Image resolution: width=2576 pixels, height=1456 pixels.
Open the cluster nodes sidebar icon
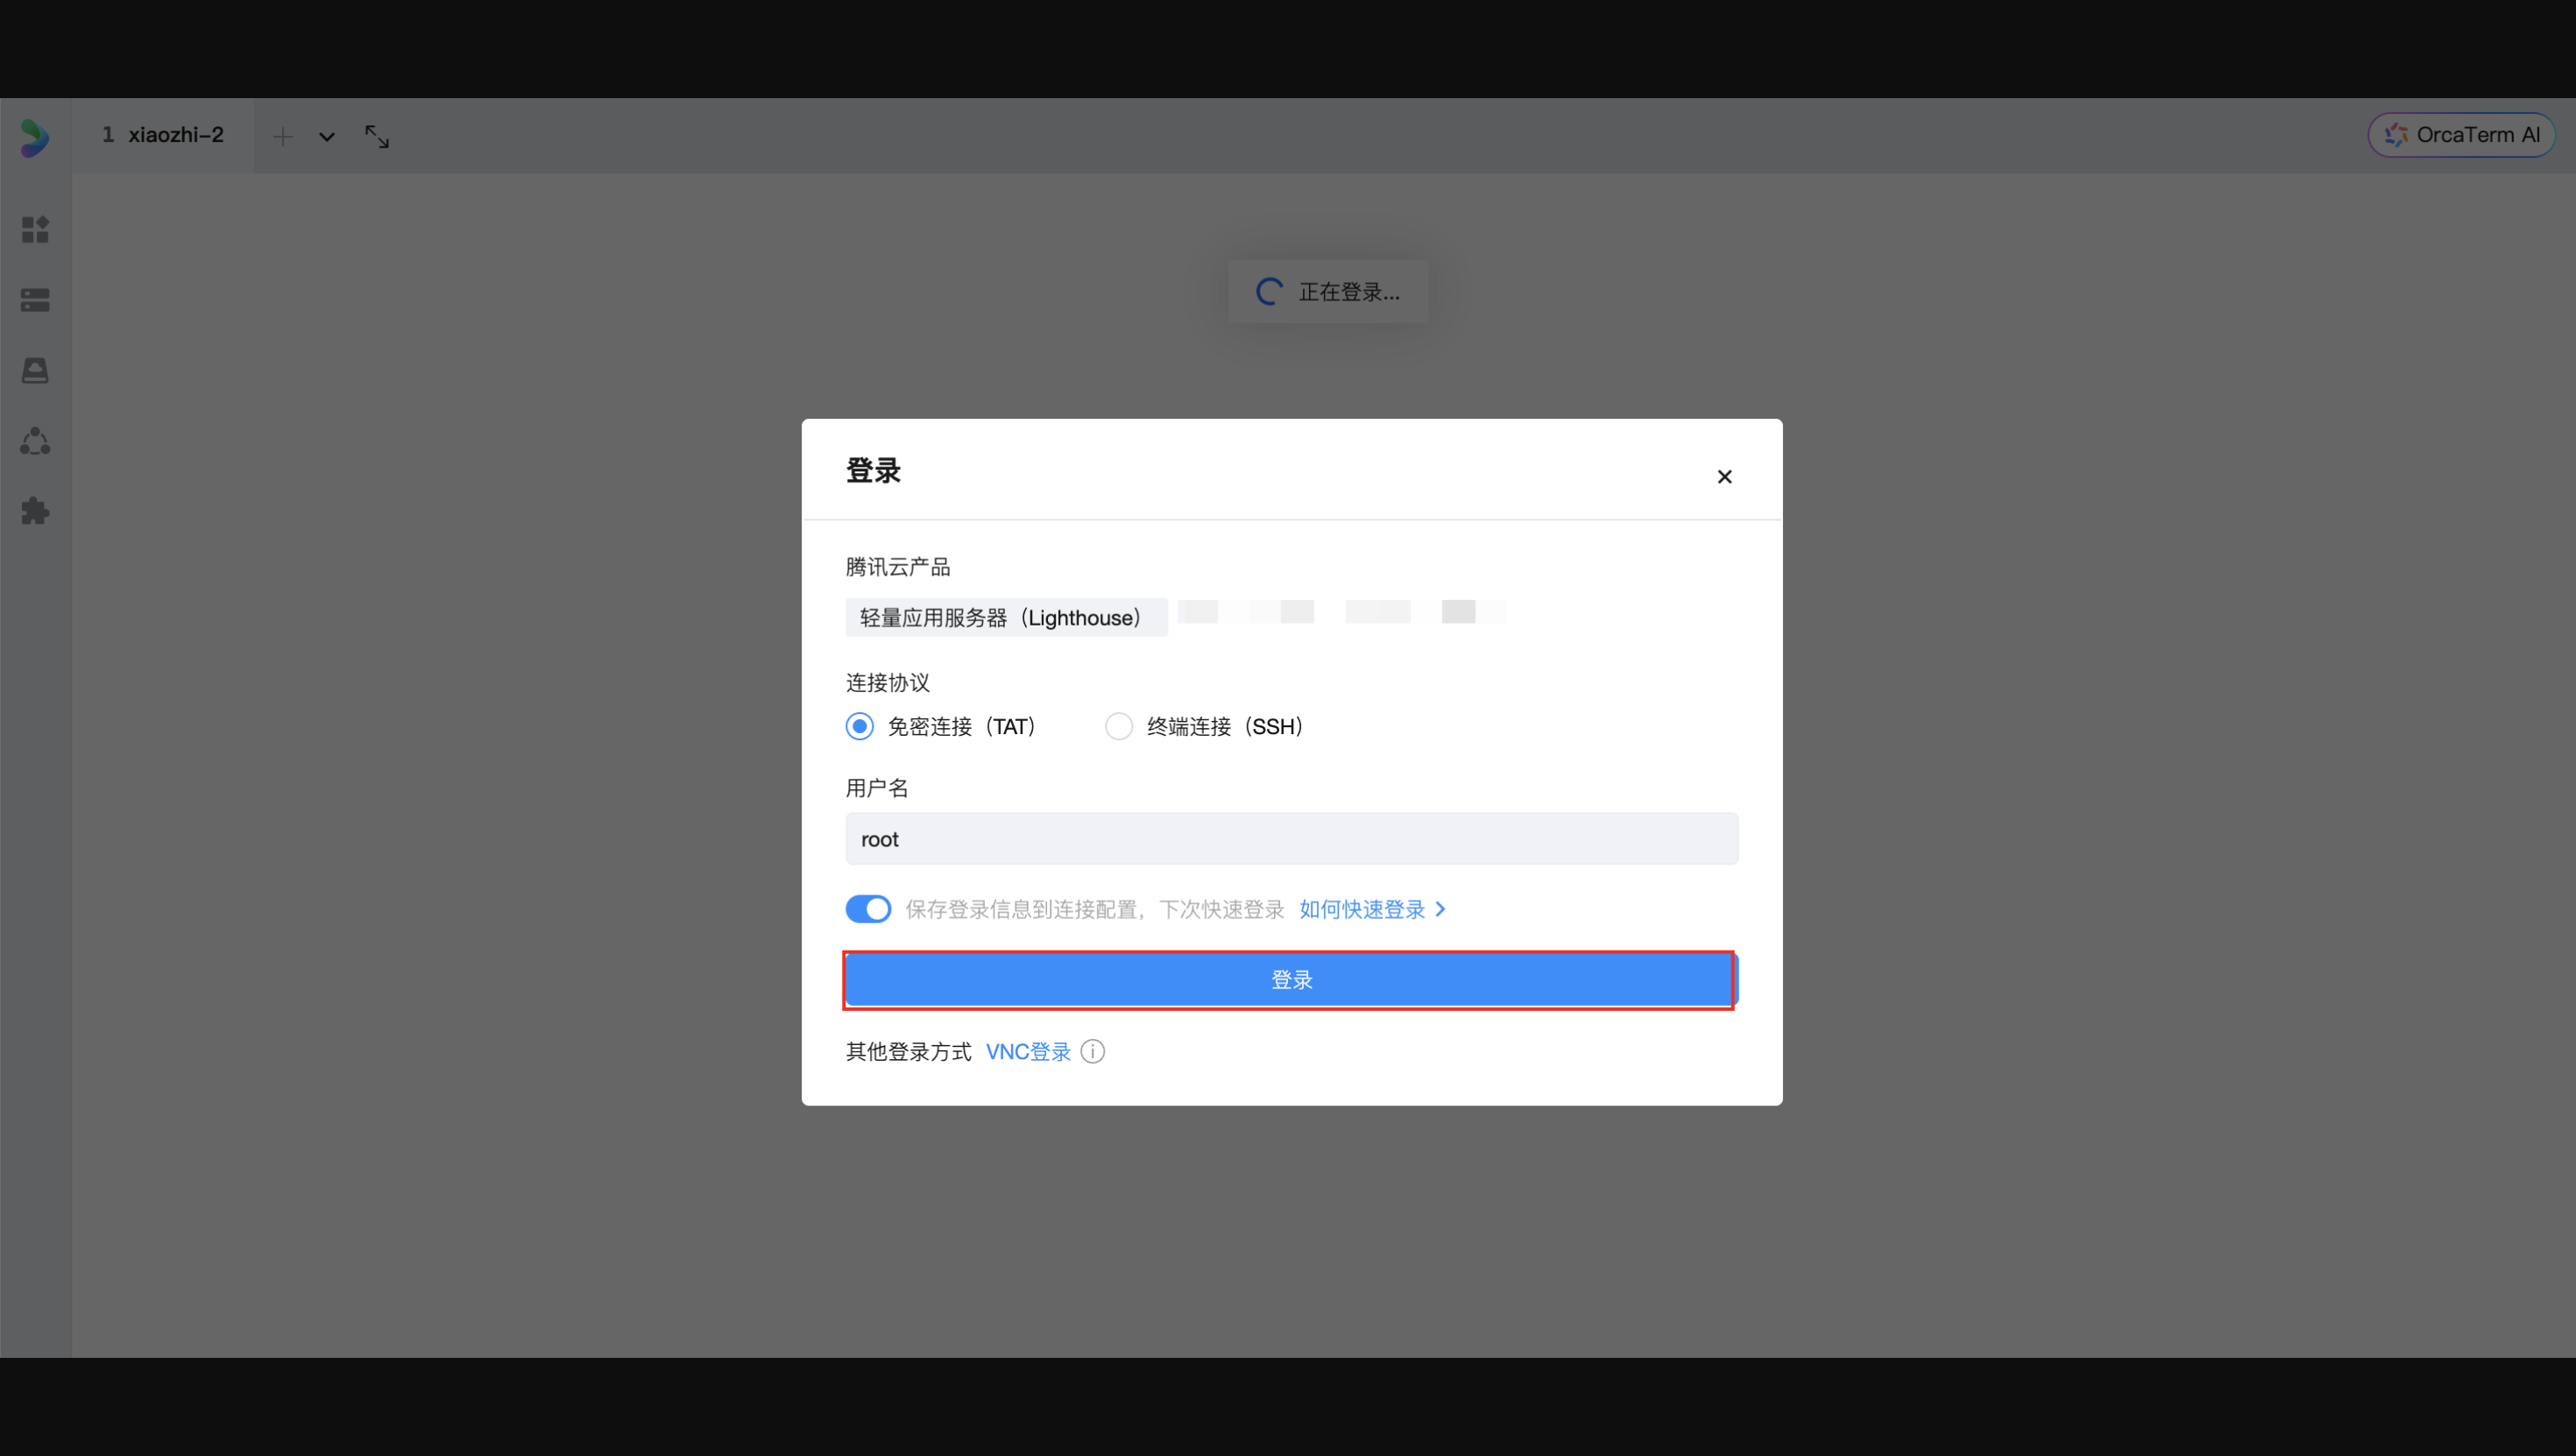[35, 441]
